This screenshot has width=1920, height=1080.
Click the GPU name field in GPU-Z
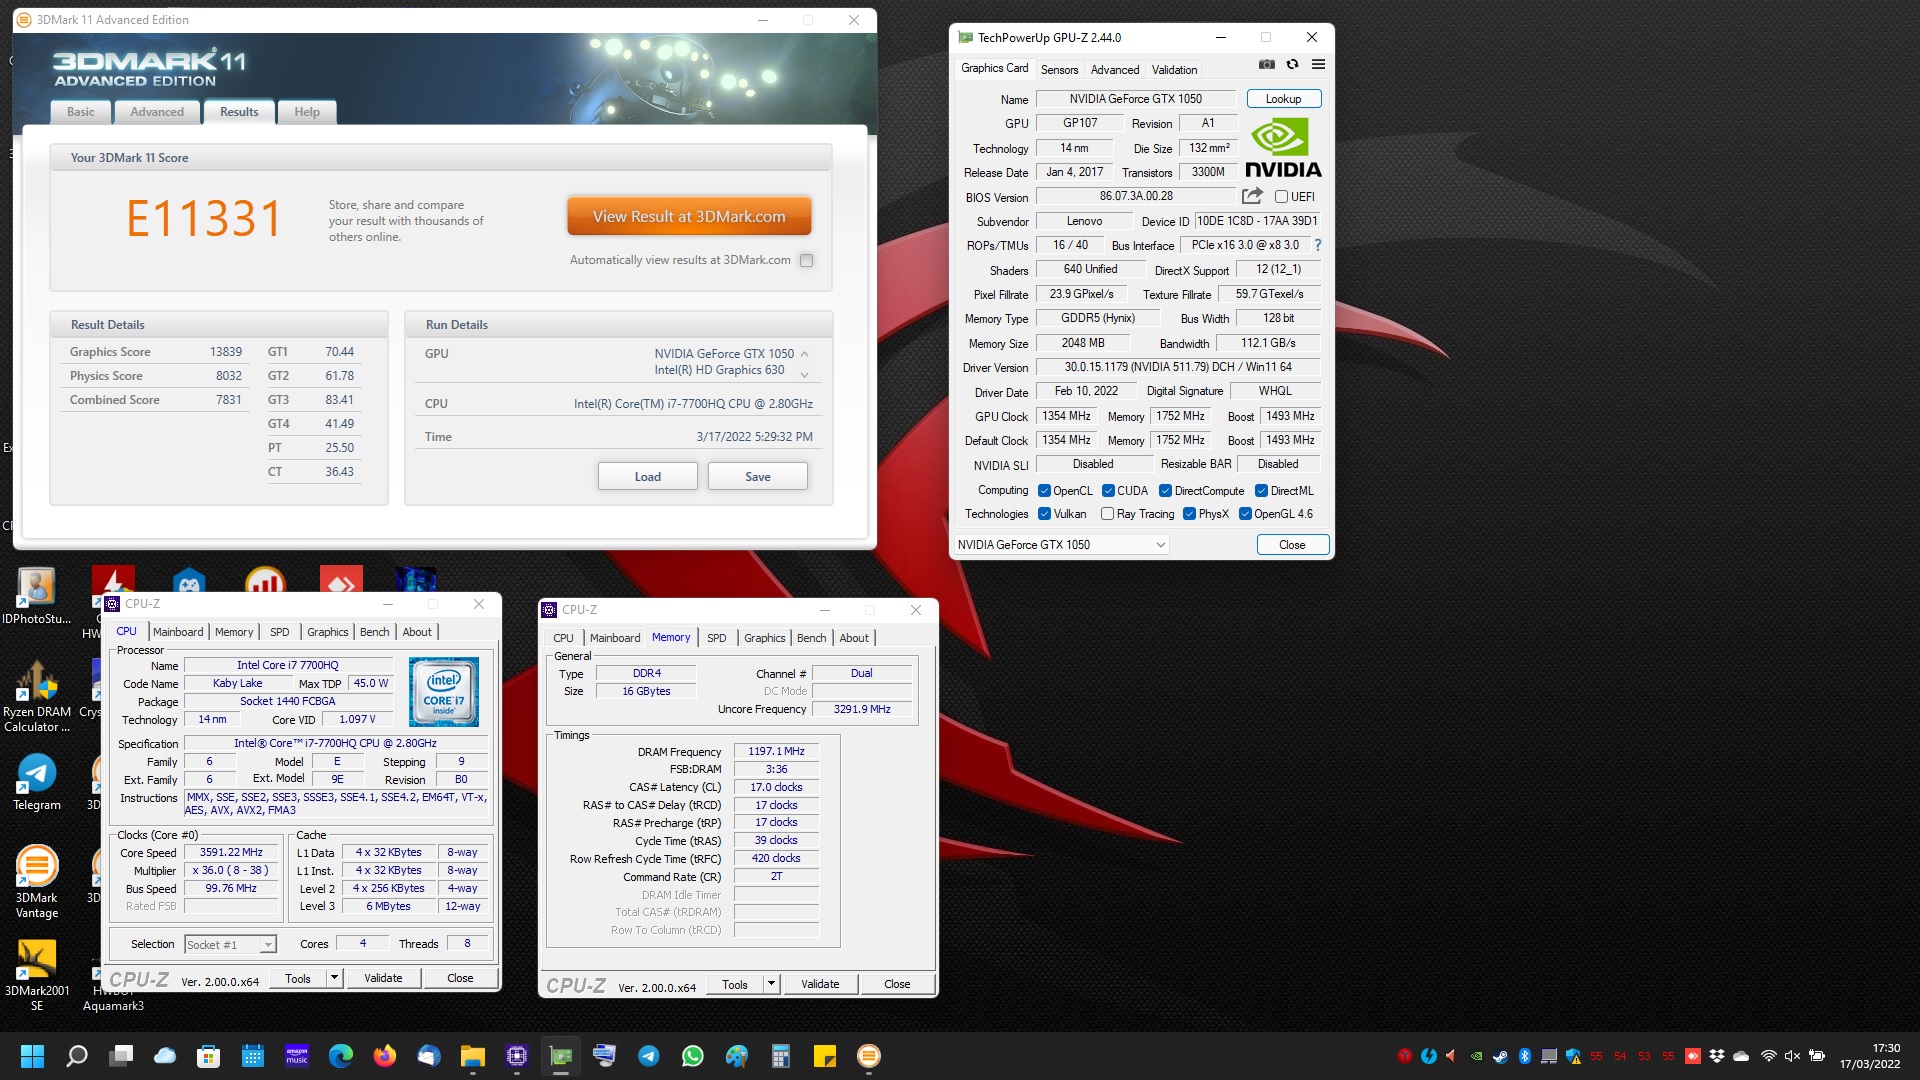(x=1135, y=99)
